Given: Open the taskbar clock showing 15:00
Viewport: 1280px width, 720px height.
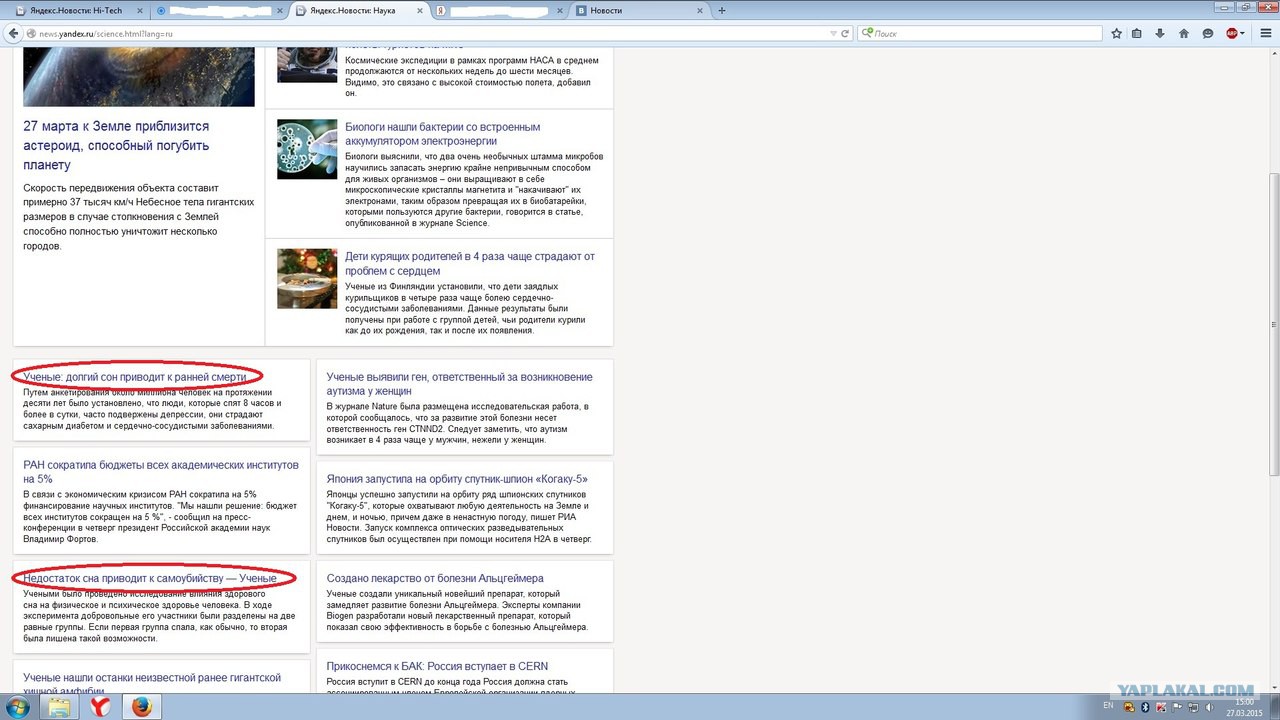Looking at the screenshot, I should click(1245, 707).
